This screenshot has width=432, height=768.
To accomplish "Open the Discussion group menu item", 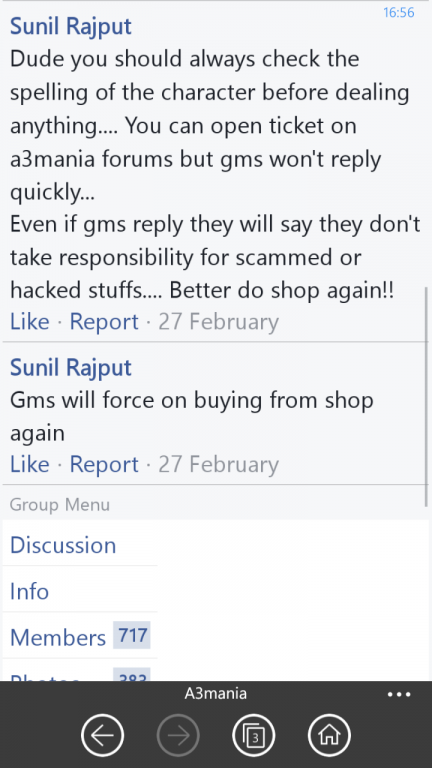I will click(63, 545).
